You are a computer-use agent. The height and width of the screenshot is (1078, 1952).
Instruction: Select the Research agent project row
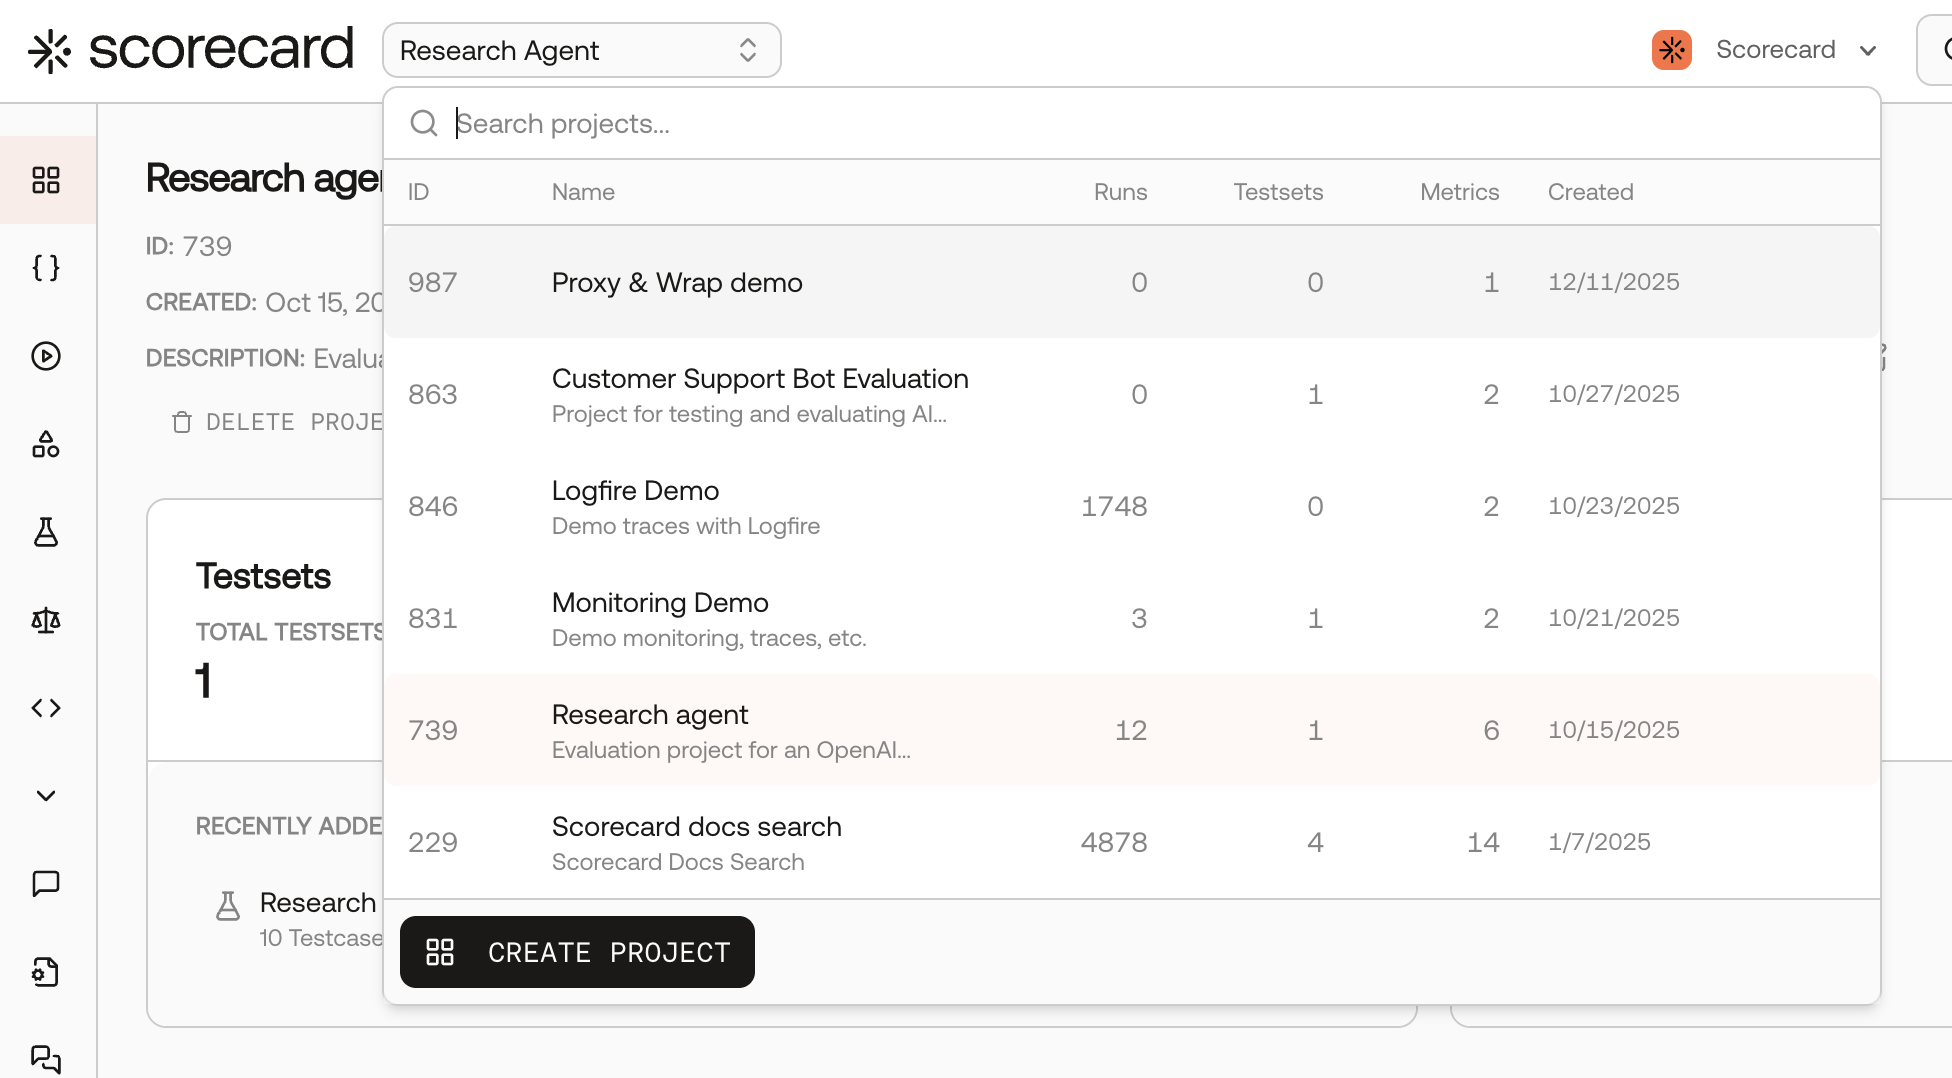[x=1132, y=730]
